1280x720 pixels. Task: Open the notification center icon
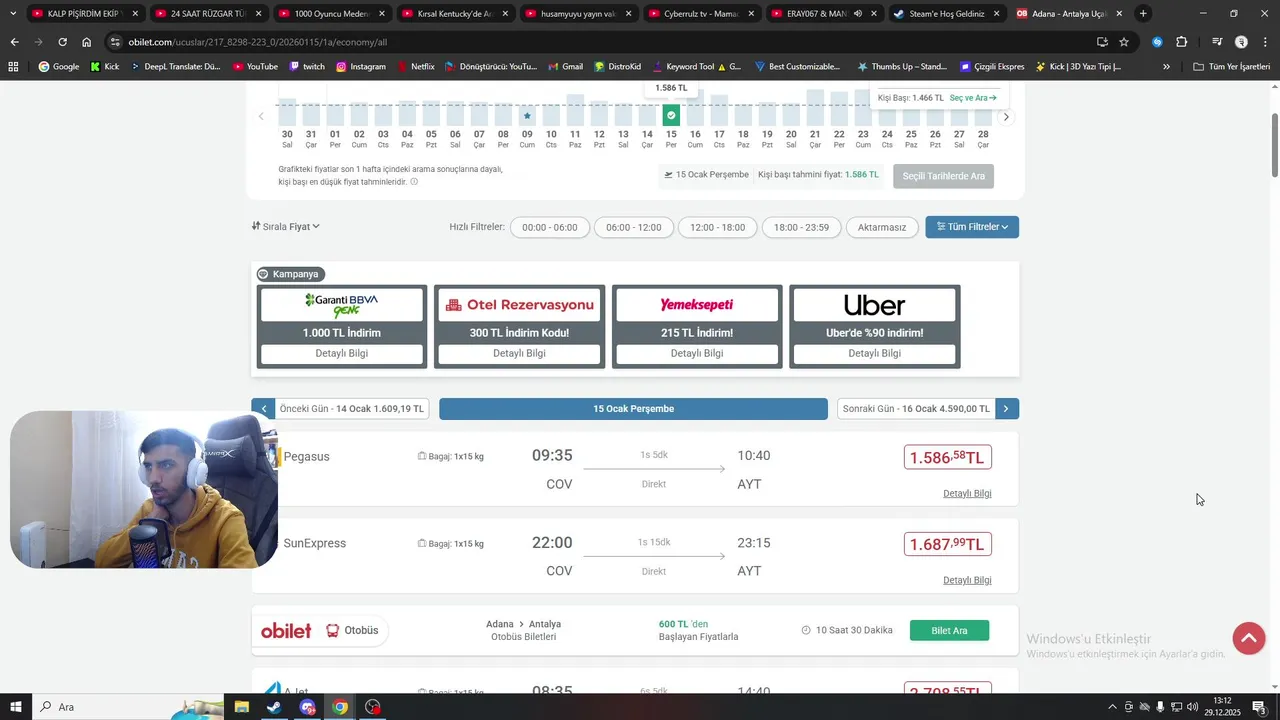pos(1259,707)
